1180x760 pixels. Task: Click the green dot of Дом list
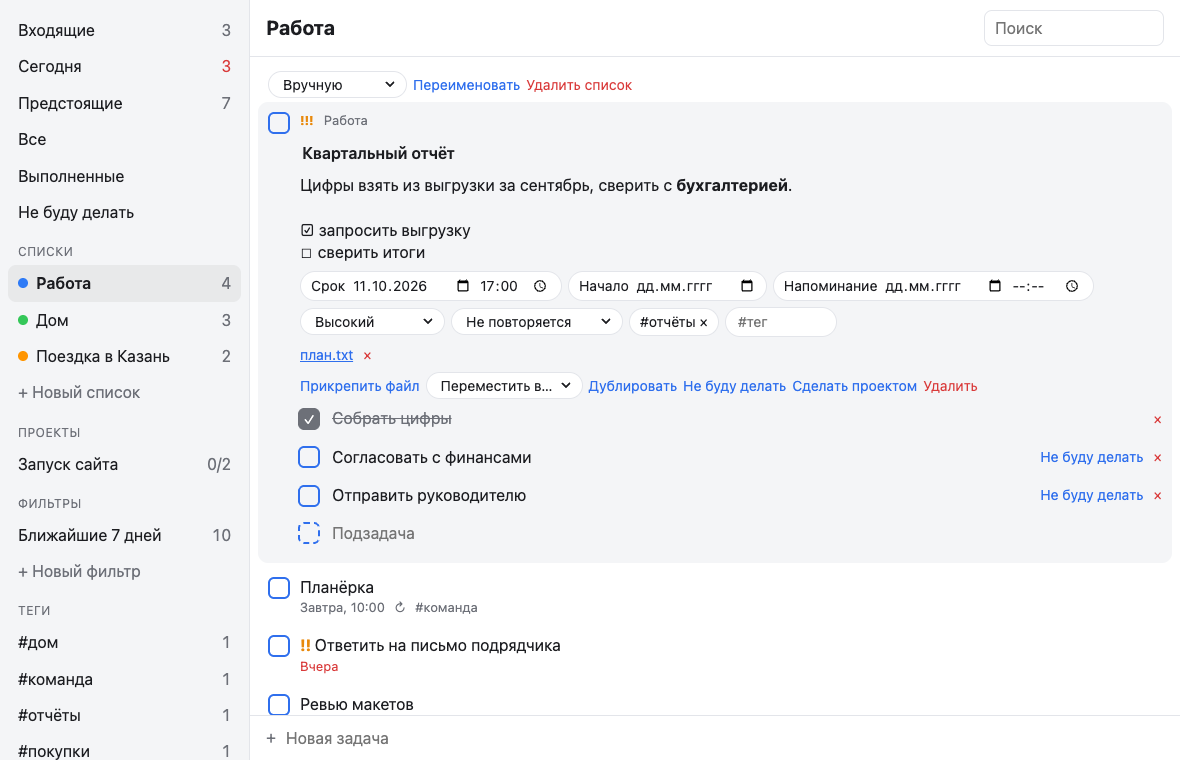tap(23, 321)
